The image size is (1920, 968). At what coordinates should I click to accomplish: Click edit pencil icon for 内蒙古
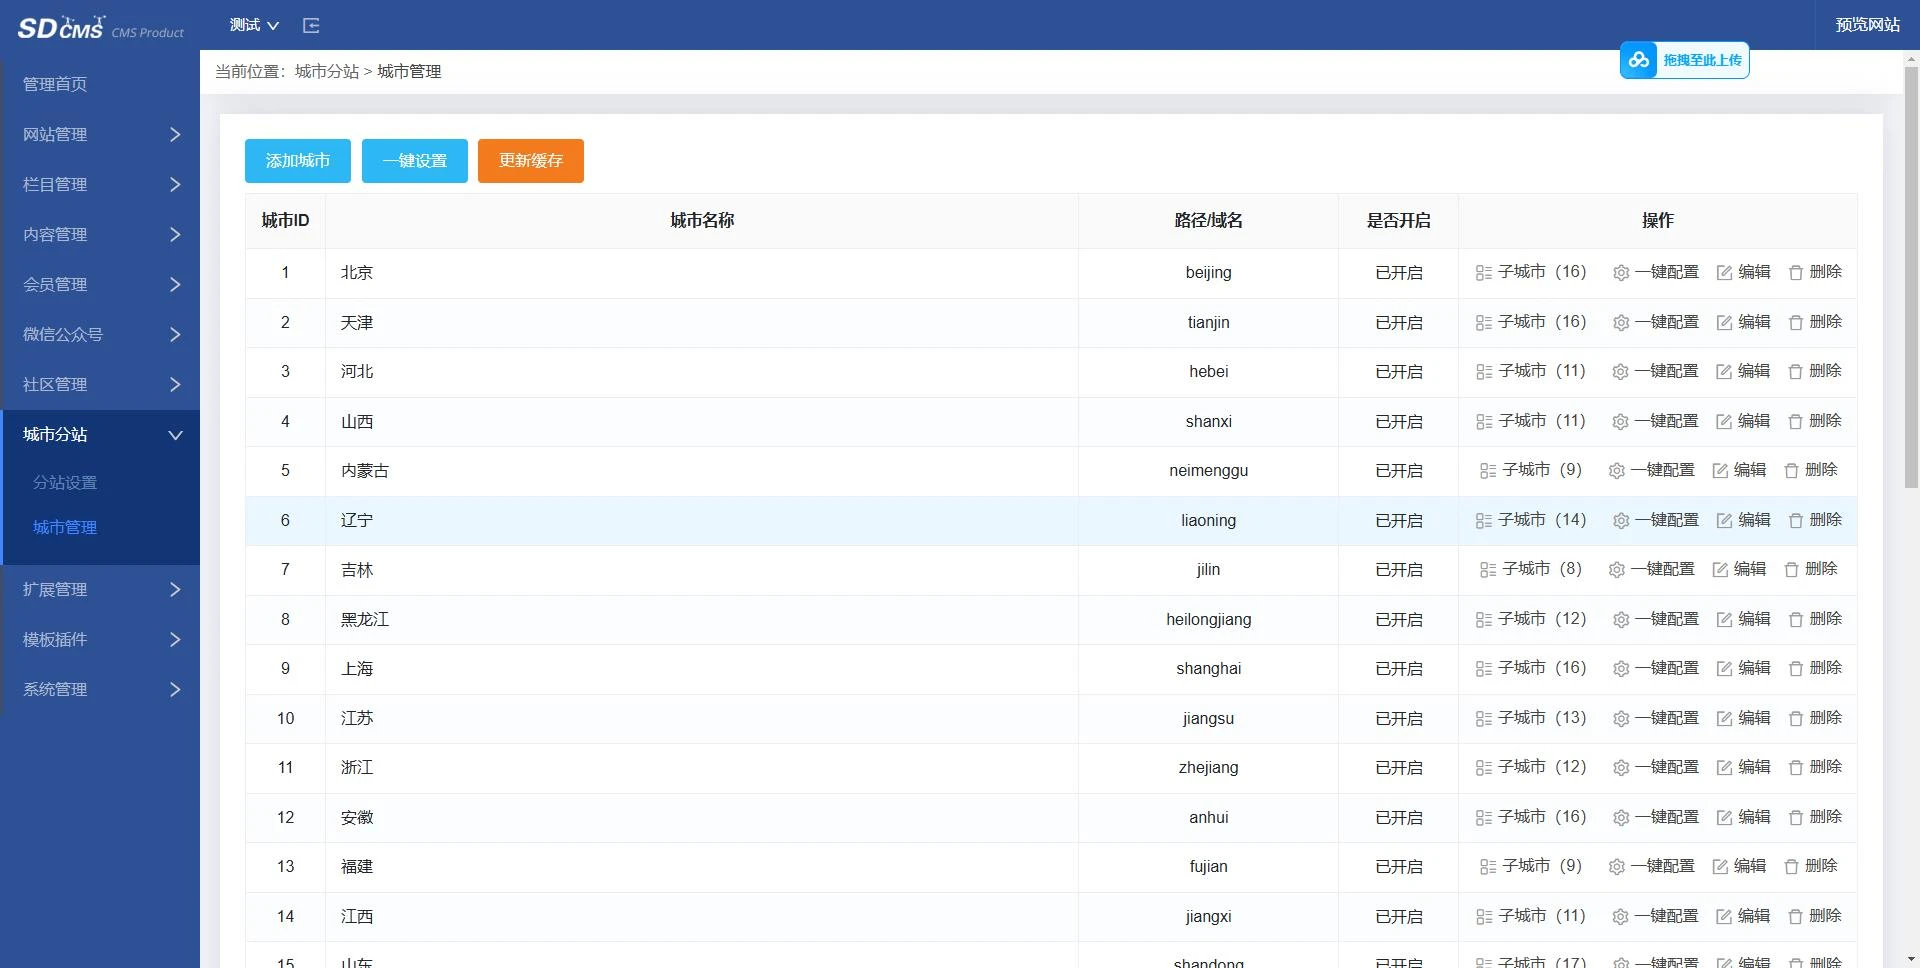(x=1720, y=471)
